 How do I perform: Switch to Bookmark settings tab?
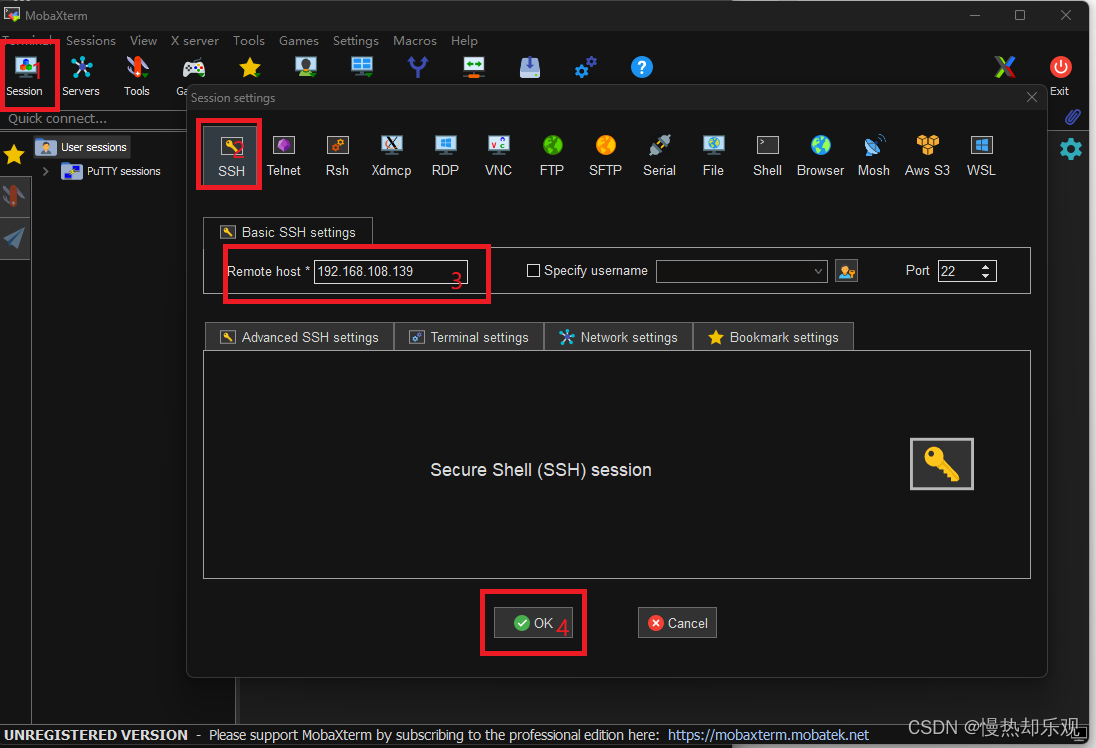[x=773, y=337]
